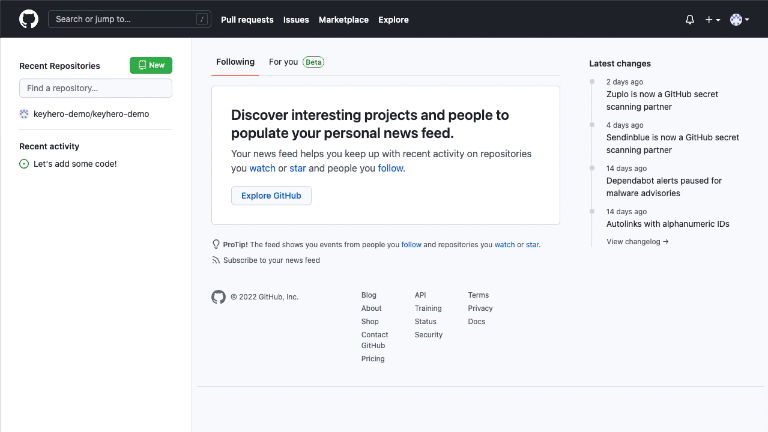Open the user avatar menu

click(x=740, y=20)
